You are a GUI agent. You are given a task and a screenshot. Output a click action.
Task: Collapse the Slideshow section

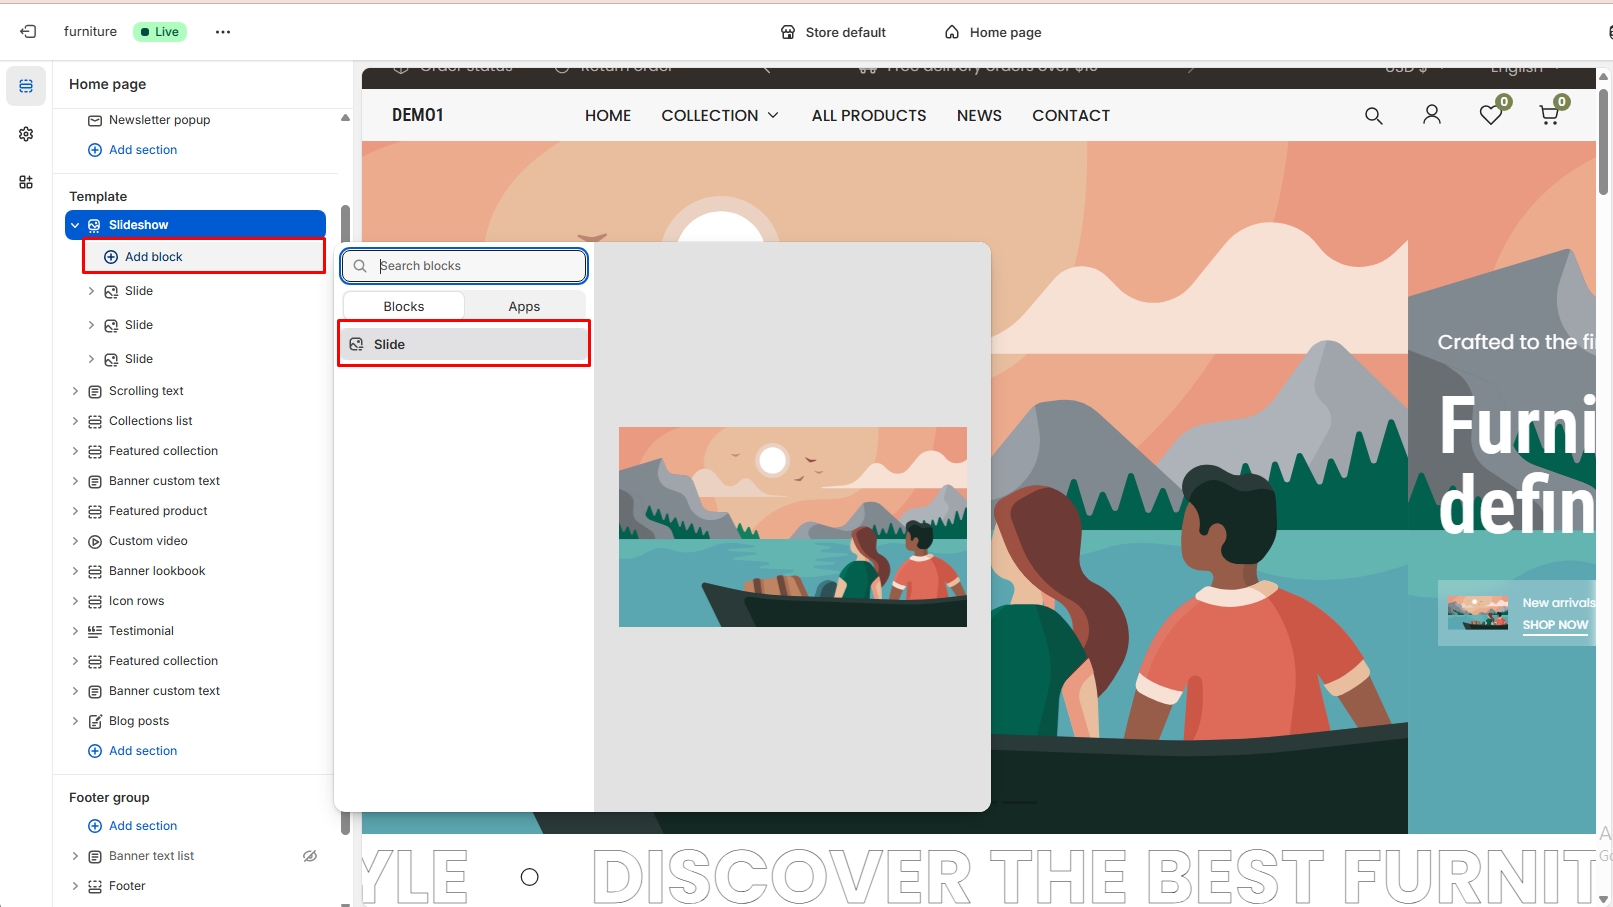75,225
